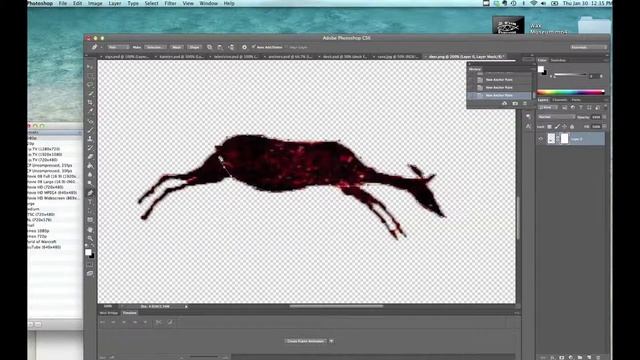Toggle Quick Mask mode in toolbox

[x=90, y=265]
